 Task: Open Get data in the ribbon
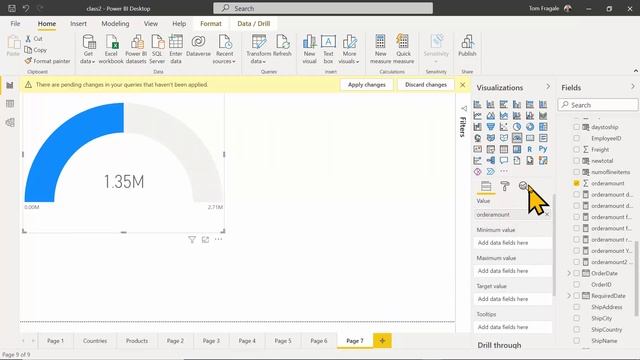88,49
